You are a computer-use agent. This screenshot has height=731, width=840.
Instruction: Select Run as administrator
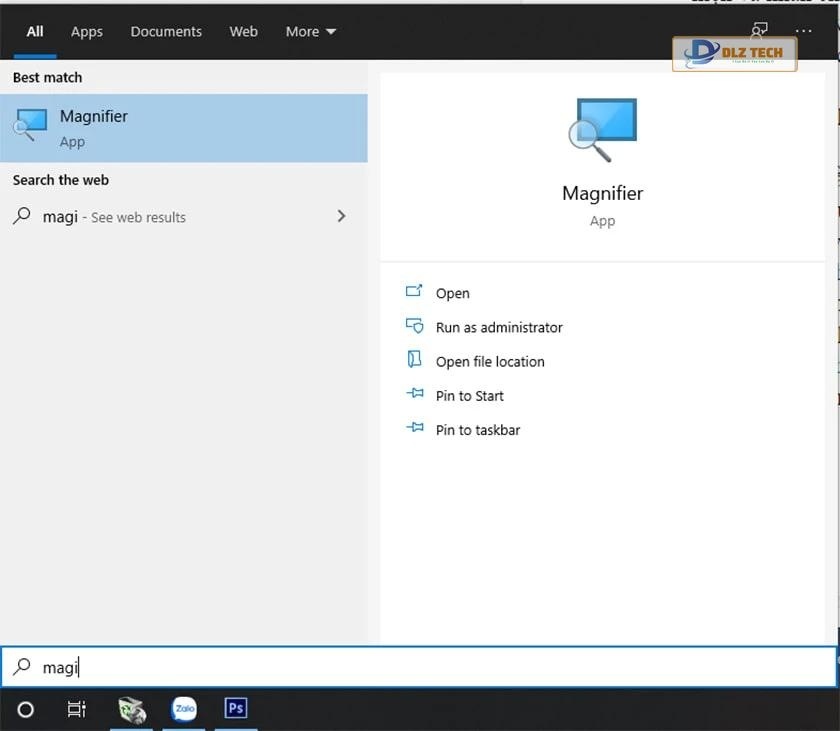498,327
